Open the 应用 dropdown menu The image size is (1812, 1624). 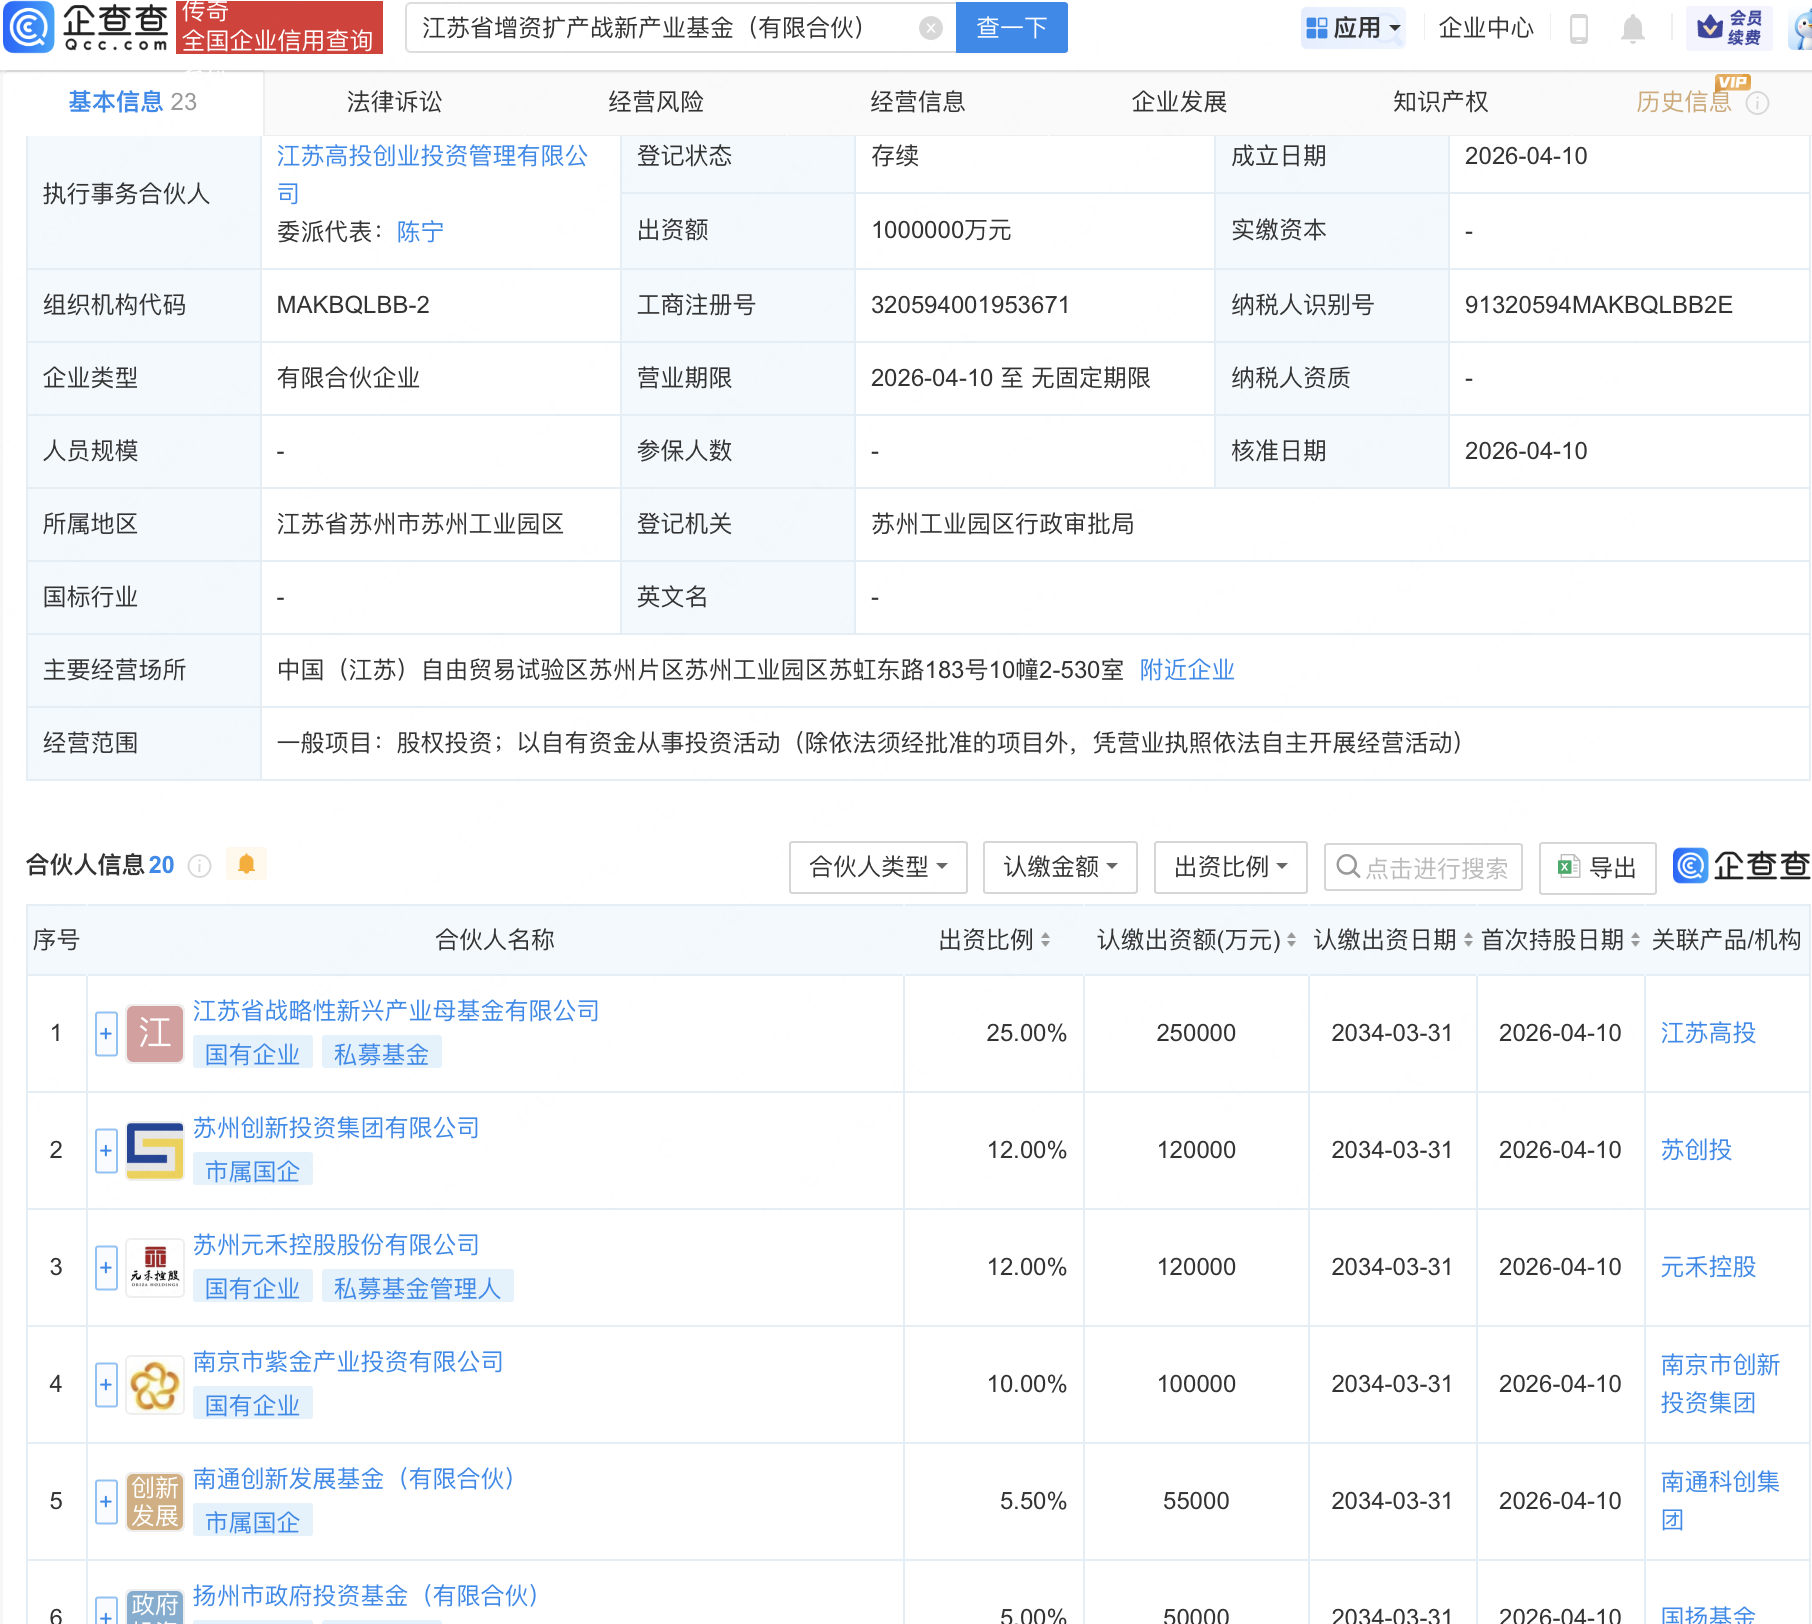point(1352,28)
